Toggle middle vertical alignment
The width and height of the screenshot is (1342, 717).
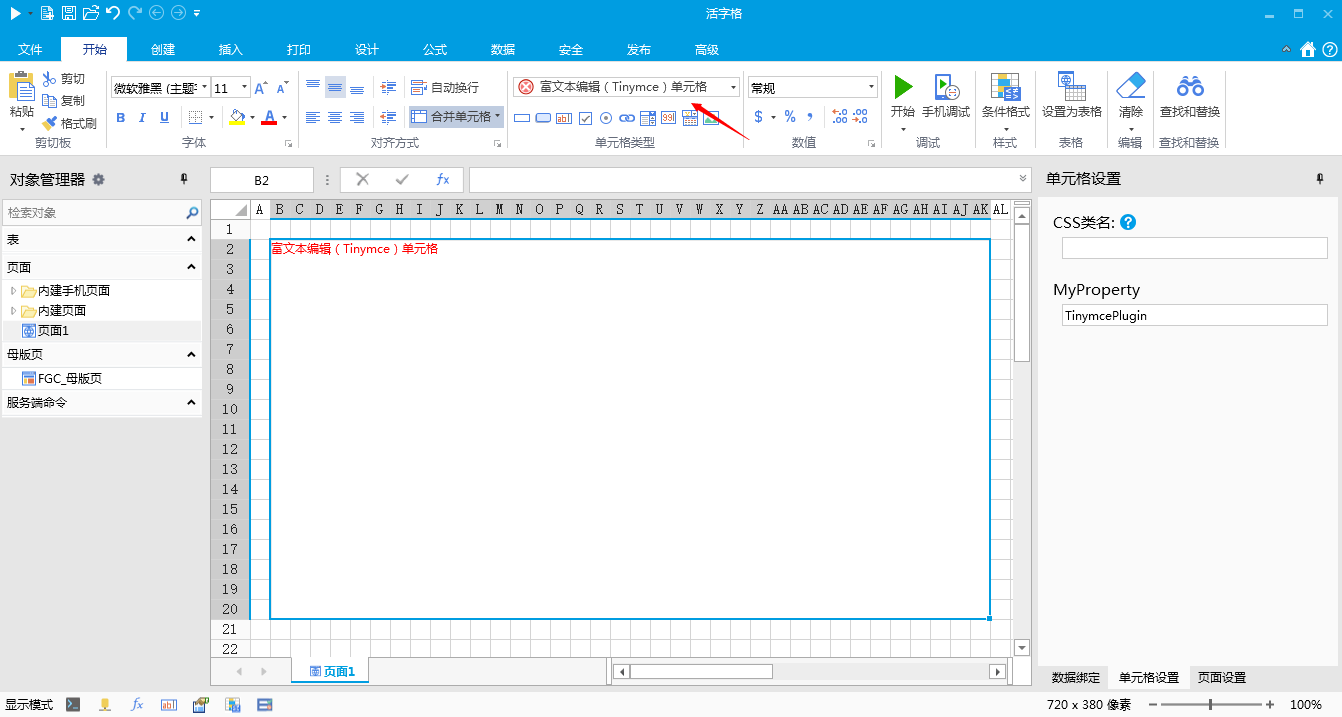335,88
